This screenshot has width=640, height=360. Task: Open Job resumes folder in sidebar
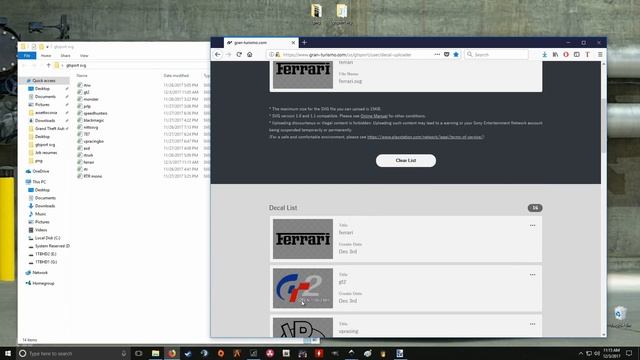(46, 153)
